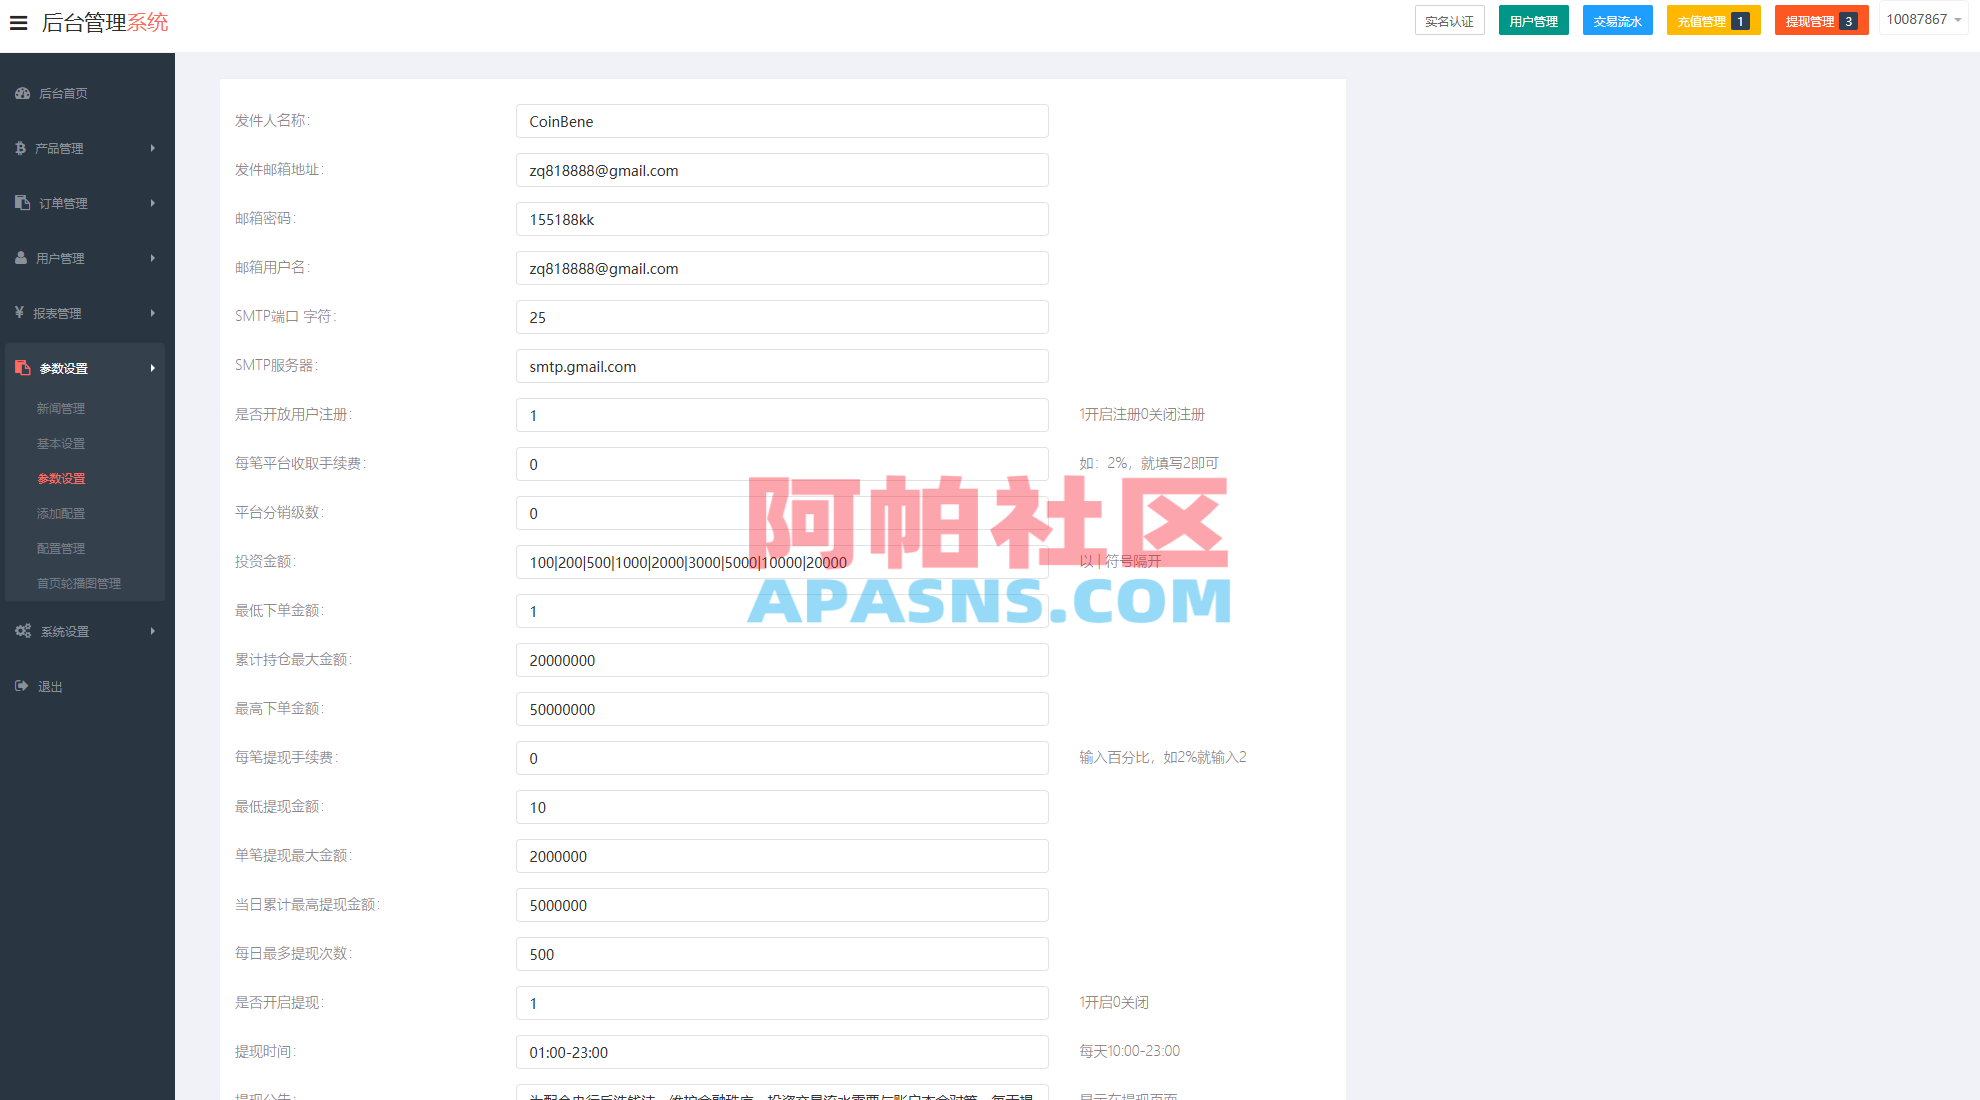Click the 退出 logout icon

[x=21, y=686]
